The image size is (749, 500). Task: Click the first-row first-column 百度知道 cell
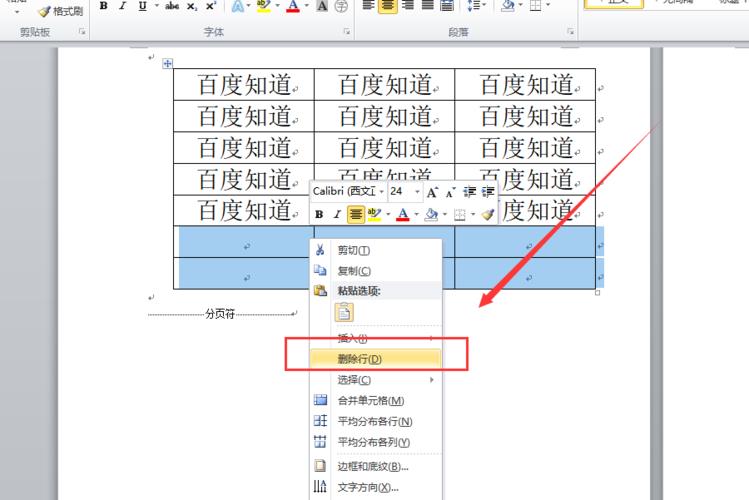[244, 85]
